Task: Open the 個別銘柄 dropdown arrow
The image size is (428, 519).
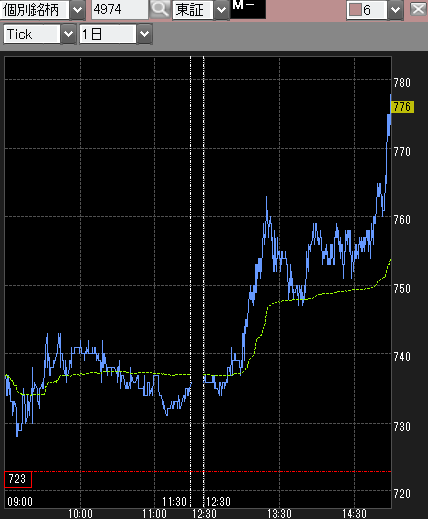Action: (77, 10)
